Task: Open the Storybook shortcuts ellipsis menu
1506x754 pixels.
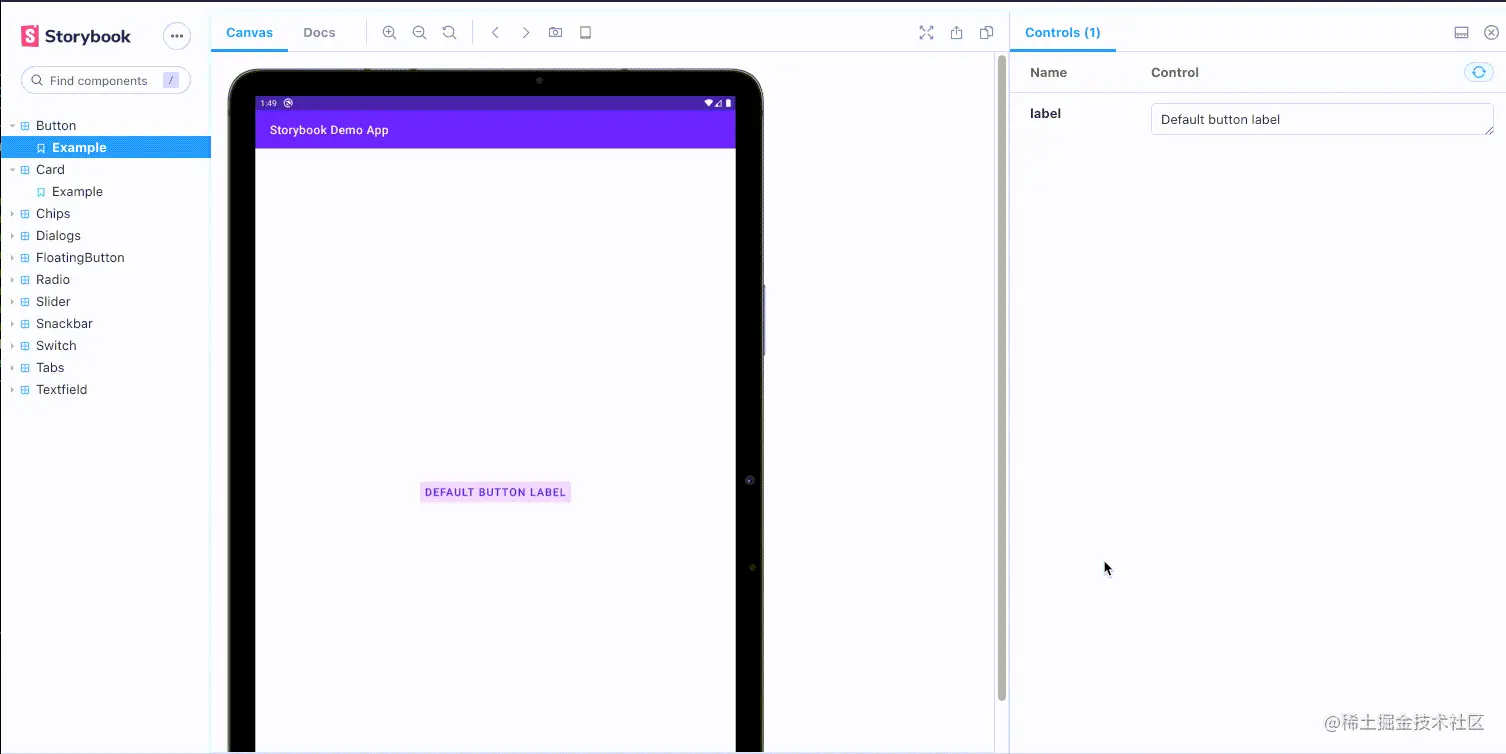Action: (x=177, y=36)
